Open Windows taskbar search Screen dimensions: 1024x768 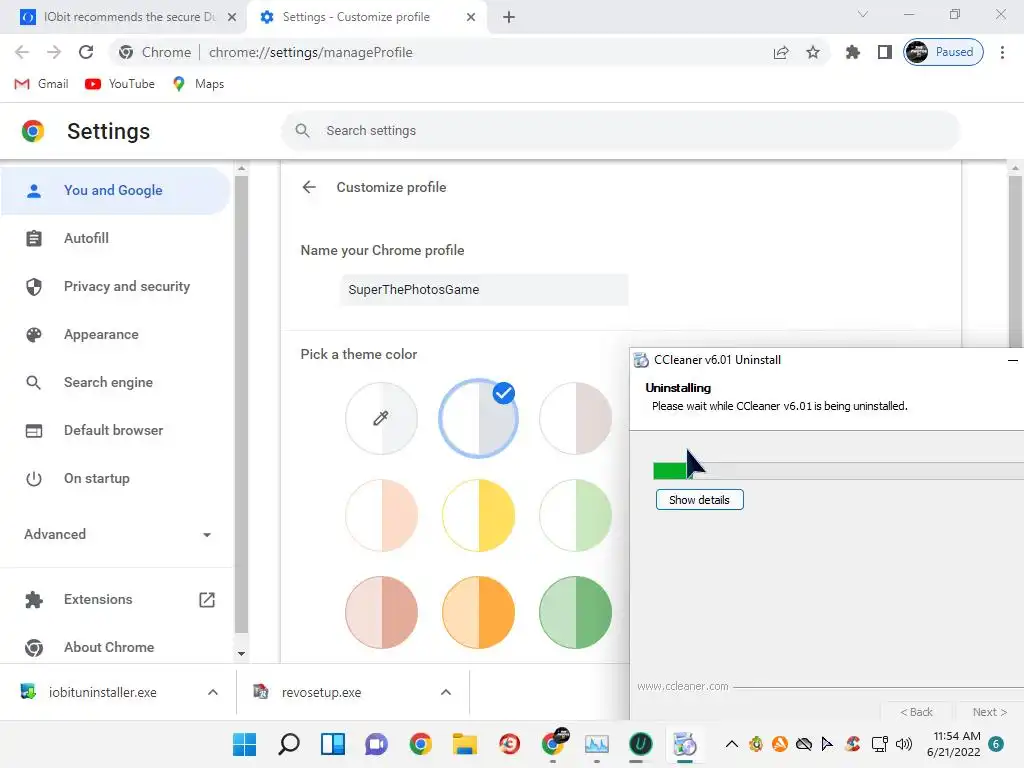pos(289,744)
